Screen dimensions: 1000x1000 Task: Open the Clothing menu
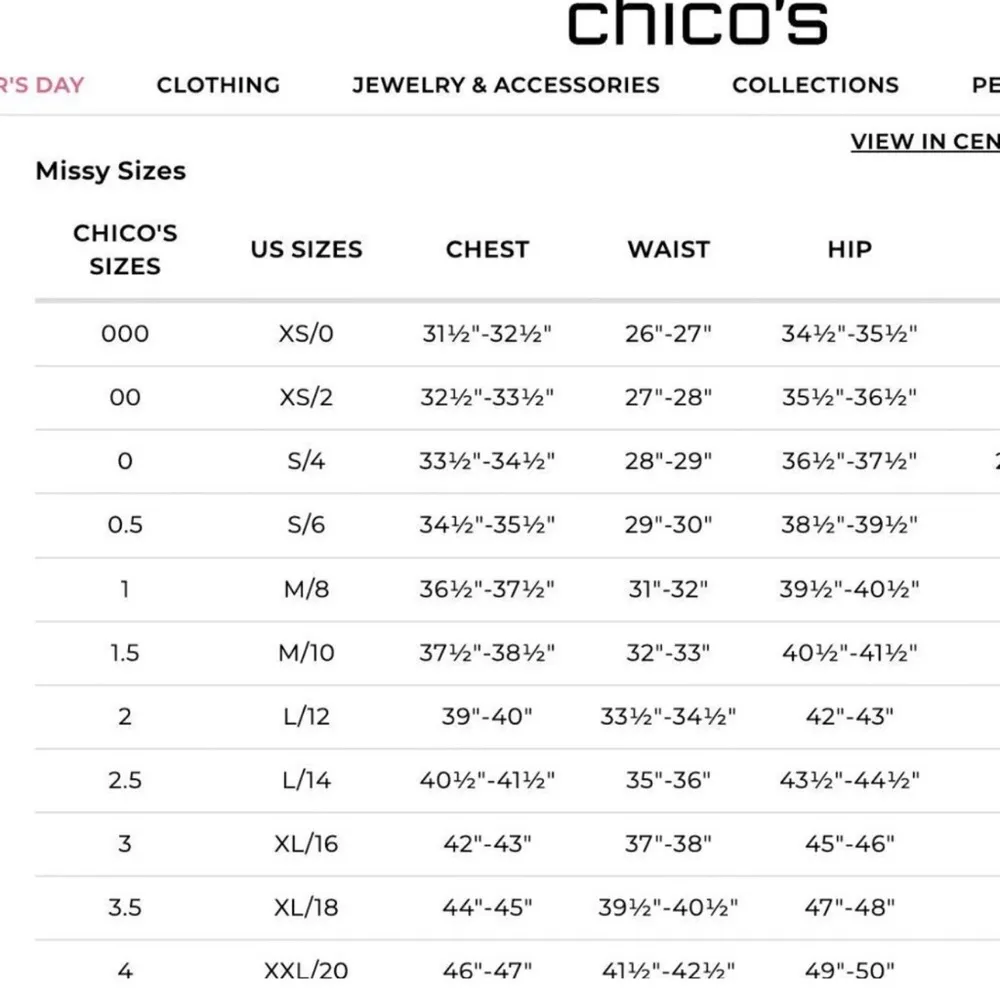218,85
